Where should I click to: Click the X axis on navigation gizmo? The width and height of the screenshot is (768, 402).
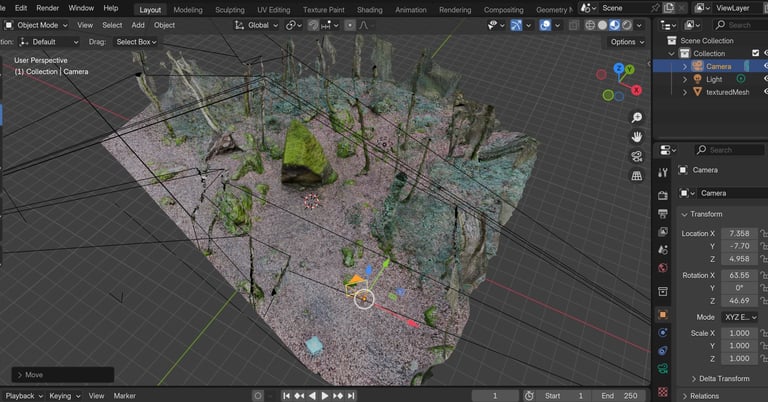coord(636,90)
